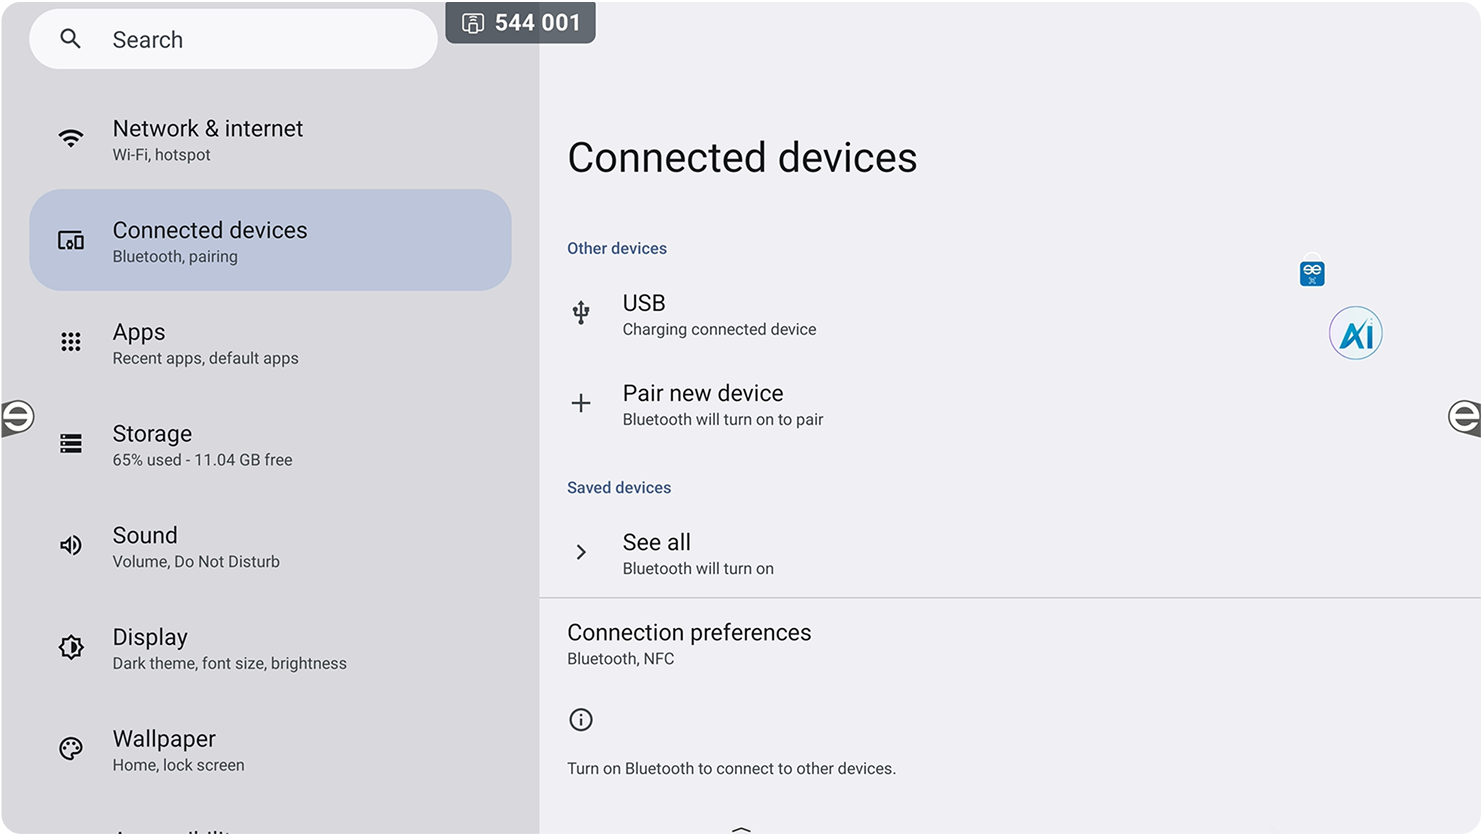1481x834 pixels.
Task: Expand See all saved devices chevron
Action: pyautogui.click(x=581, y=552)
